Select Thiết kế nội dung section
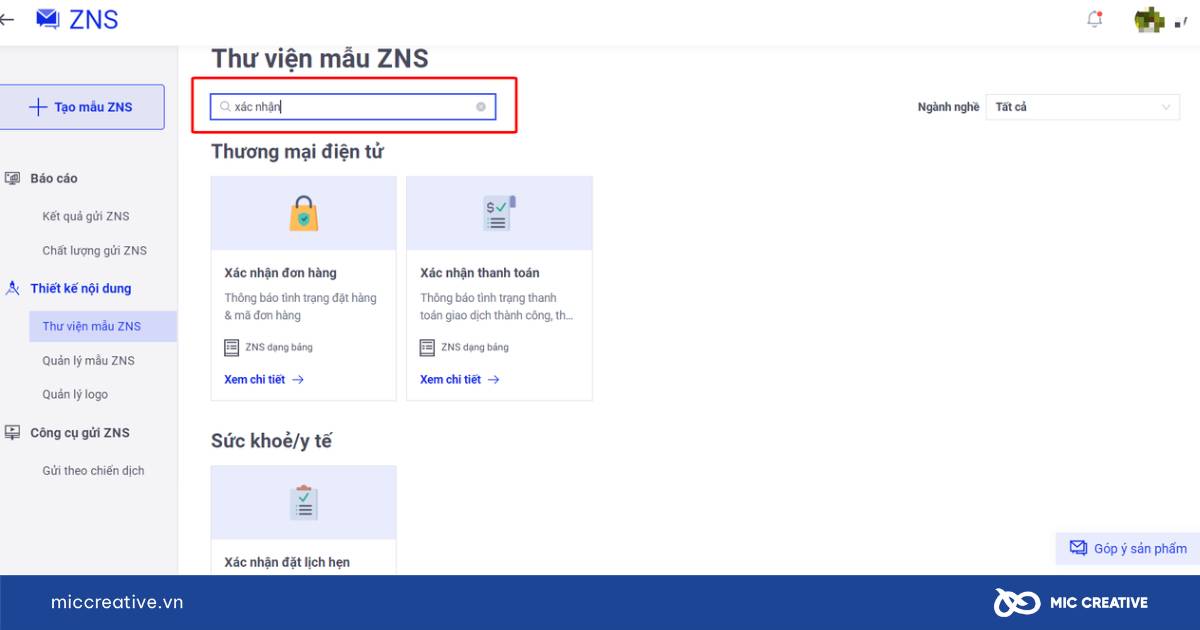1200x630 pixels. 81,288
